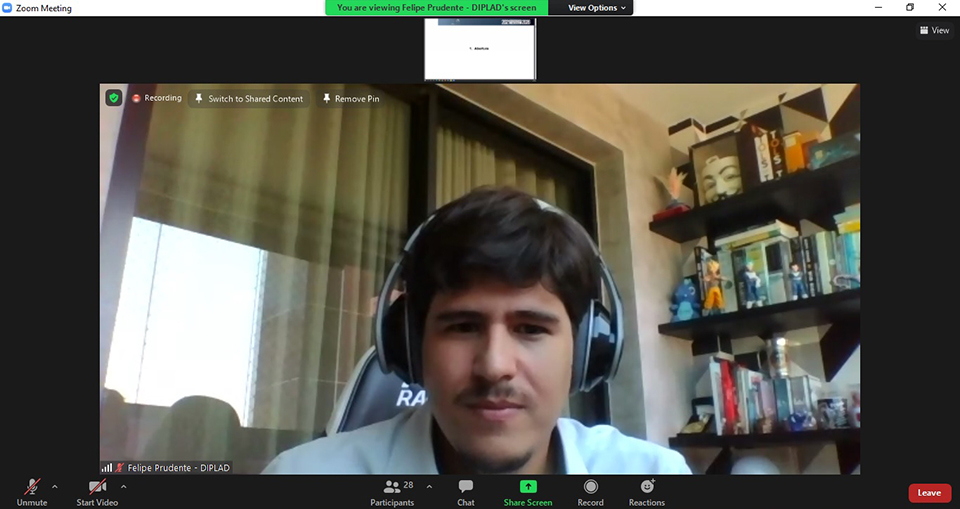
Task: Click the green Share Screen icon
Action: (x=528, y=487)
